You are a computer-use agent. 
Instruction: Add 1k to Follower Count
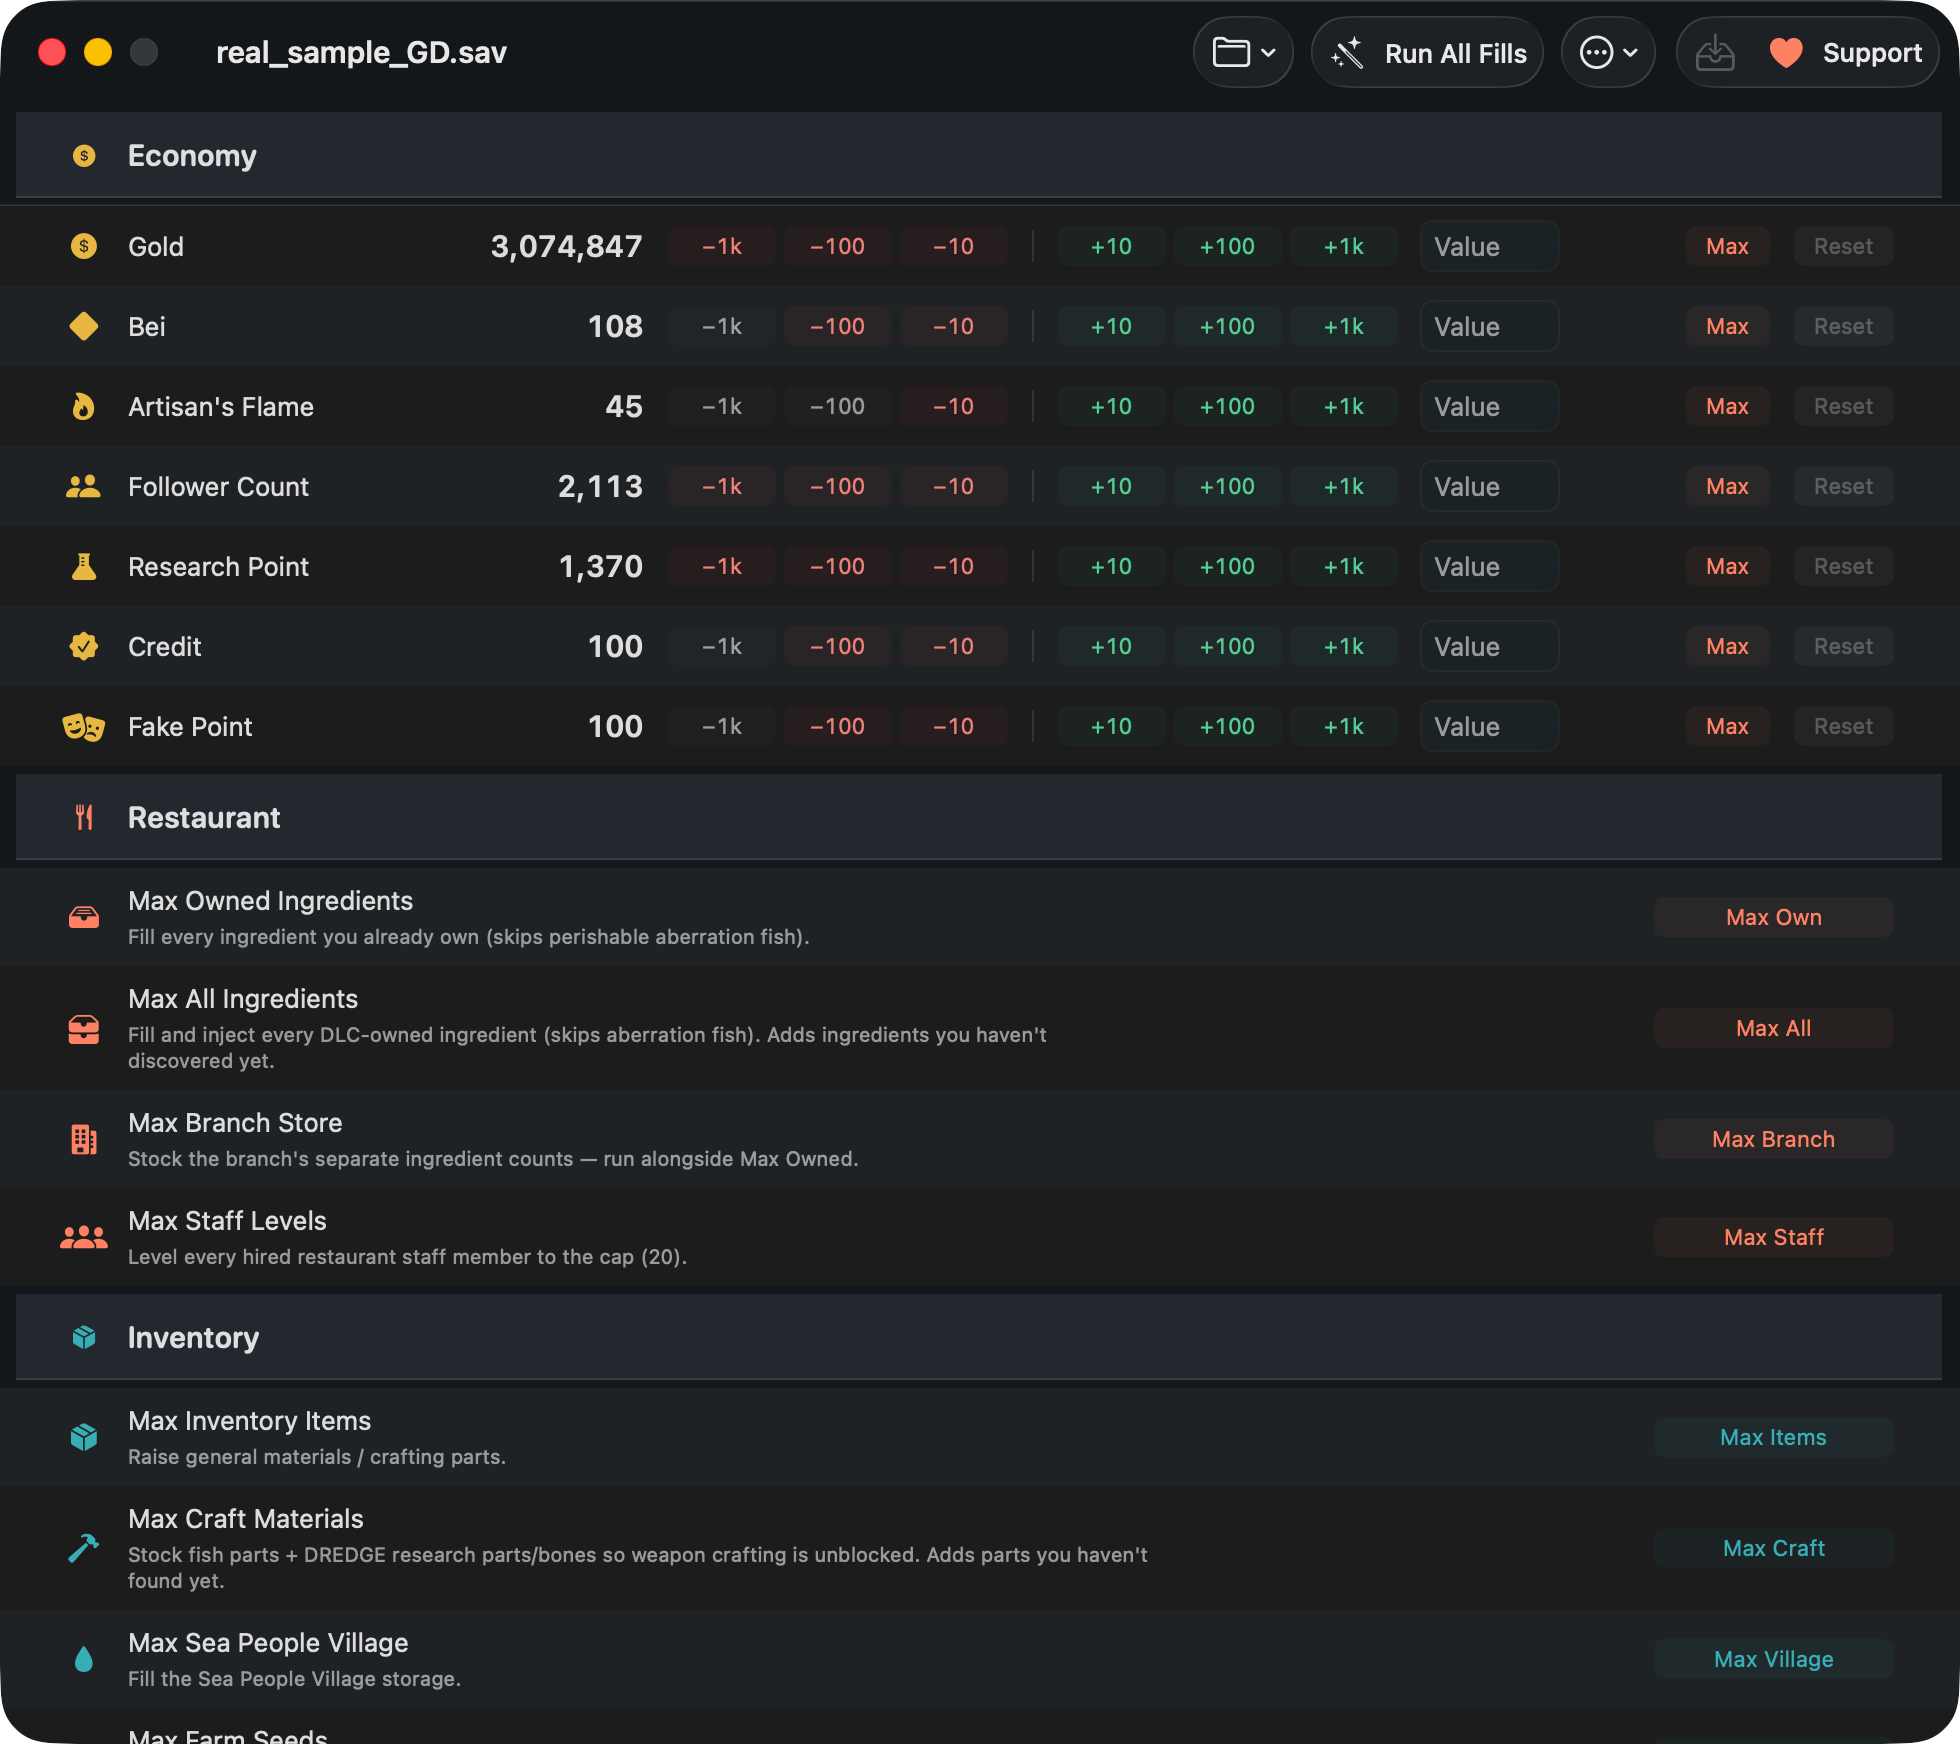[1344, 486]
